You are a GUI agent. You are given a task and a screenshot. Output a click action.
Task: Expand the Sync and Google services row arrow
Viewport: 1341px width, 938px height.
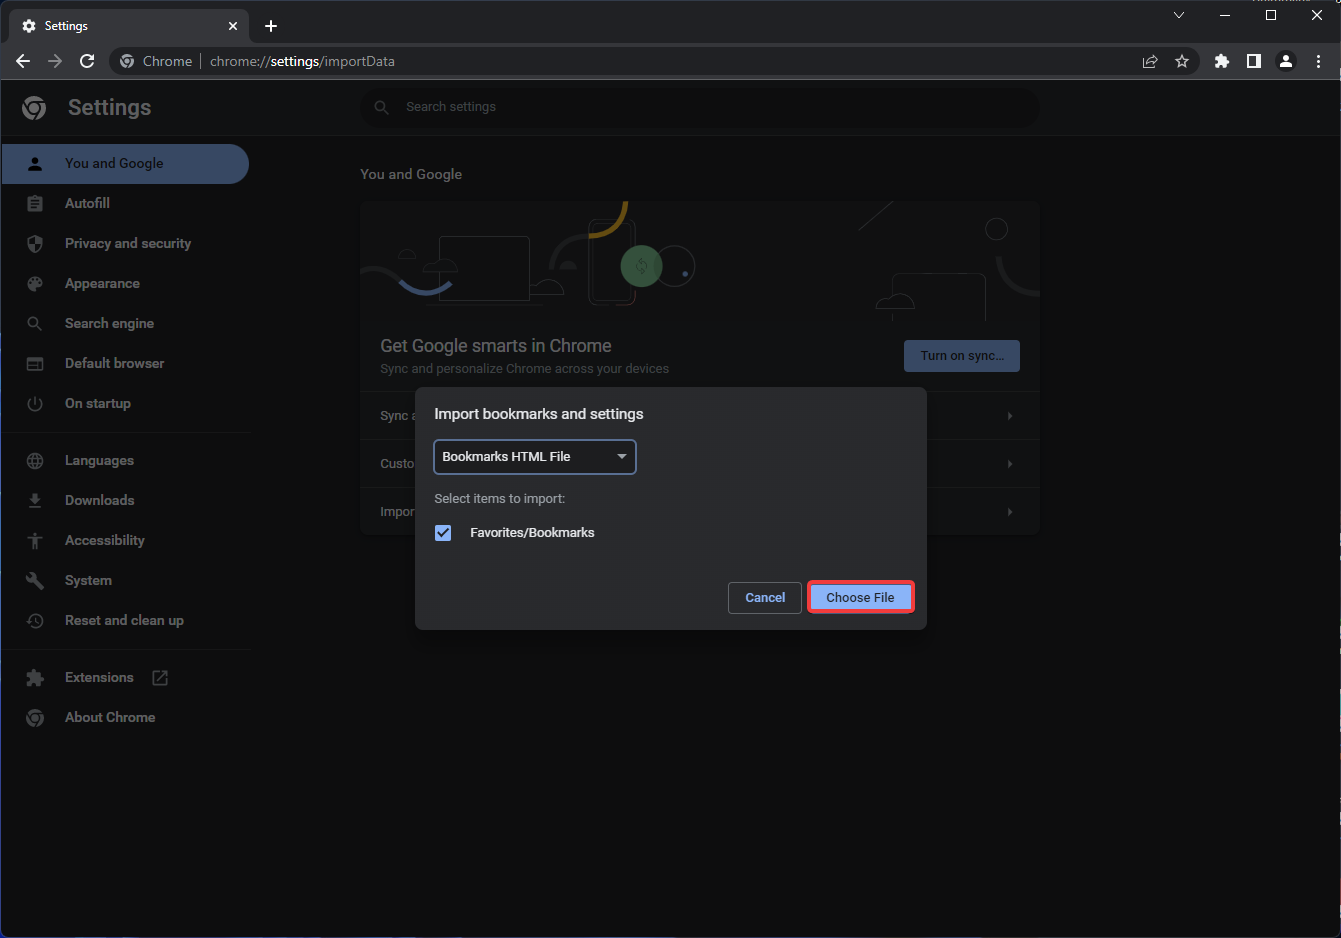point(1010,416)
